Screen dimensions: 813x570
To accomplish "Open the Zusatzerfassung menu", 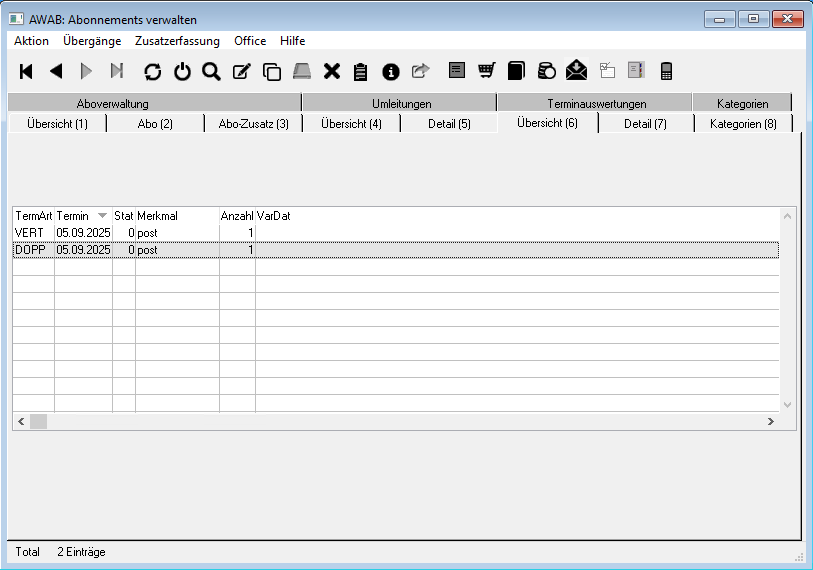I will point(177,41).
